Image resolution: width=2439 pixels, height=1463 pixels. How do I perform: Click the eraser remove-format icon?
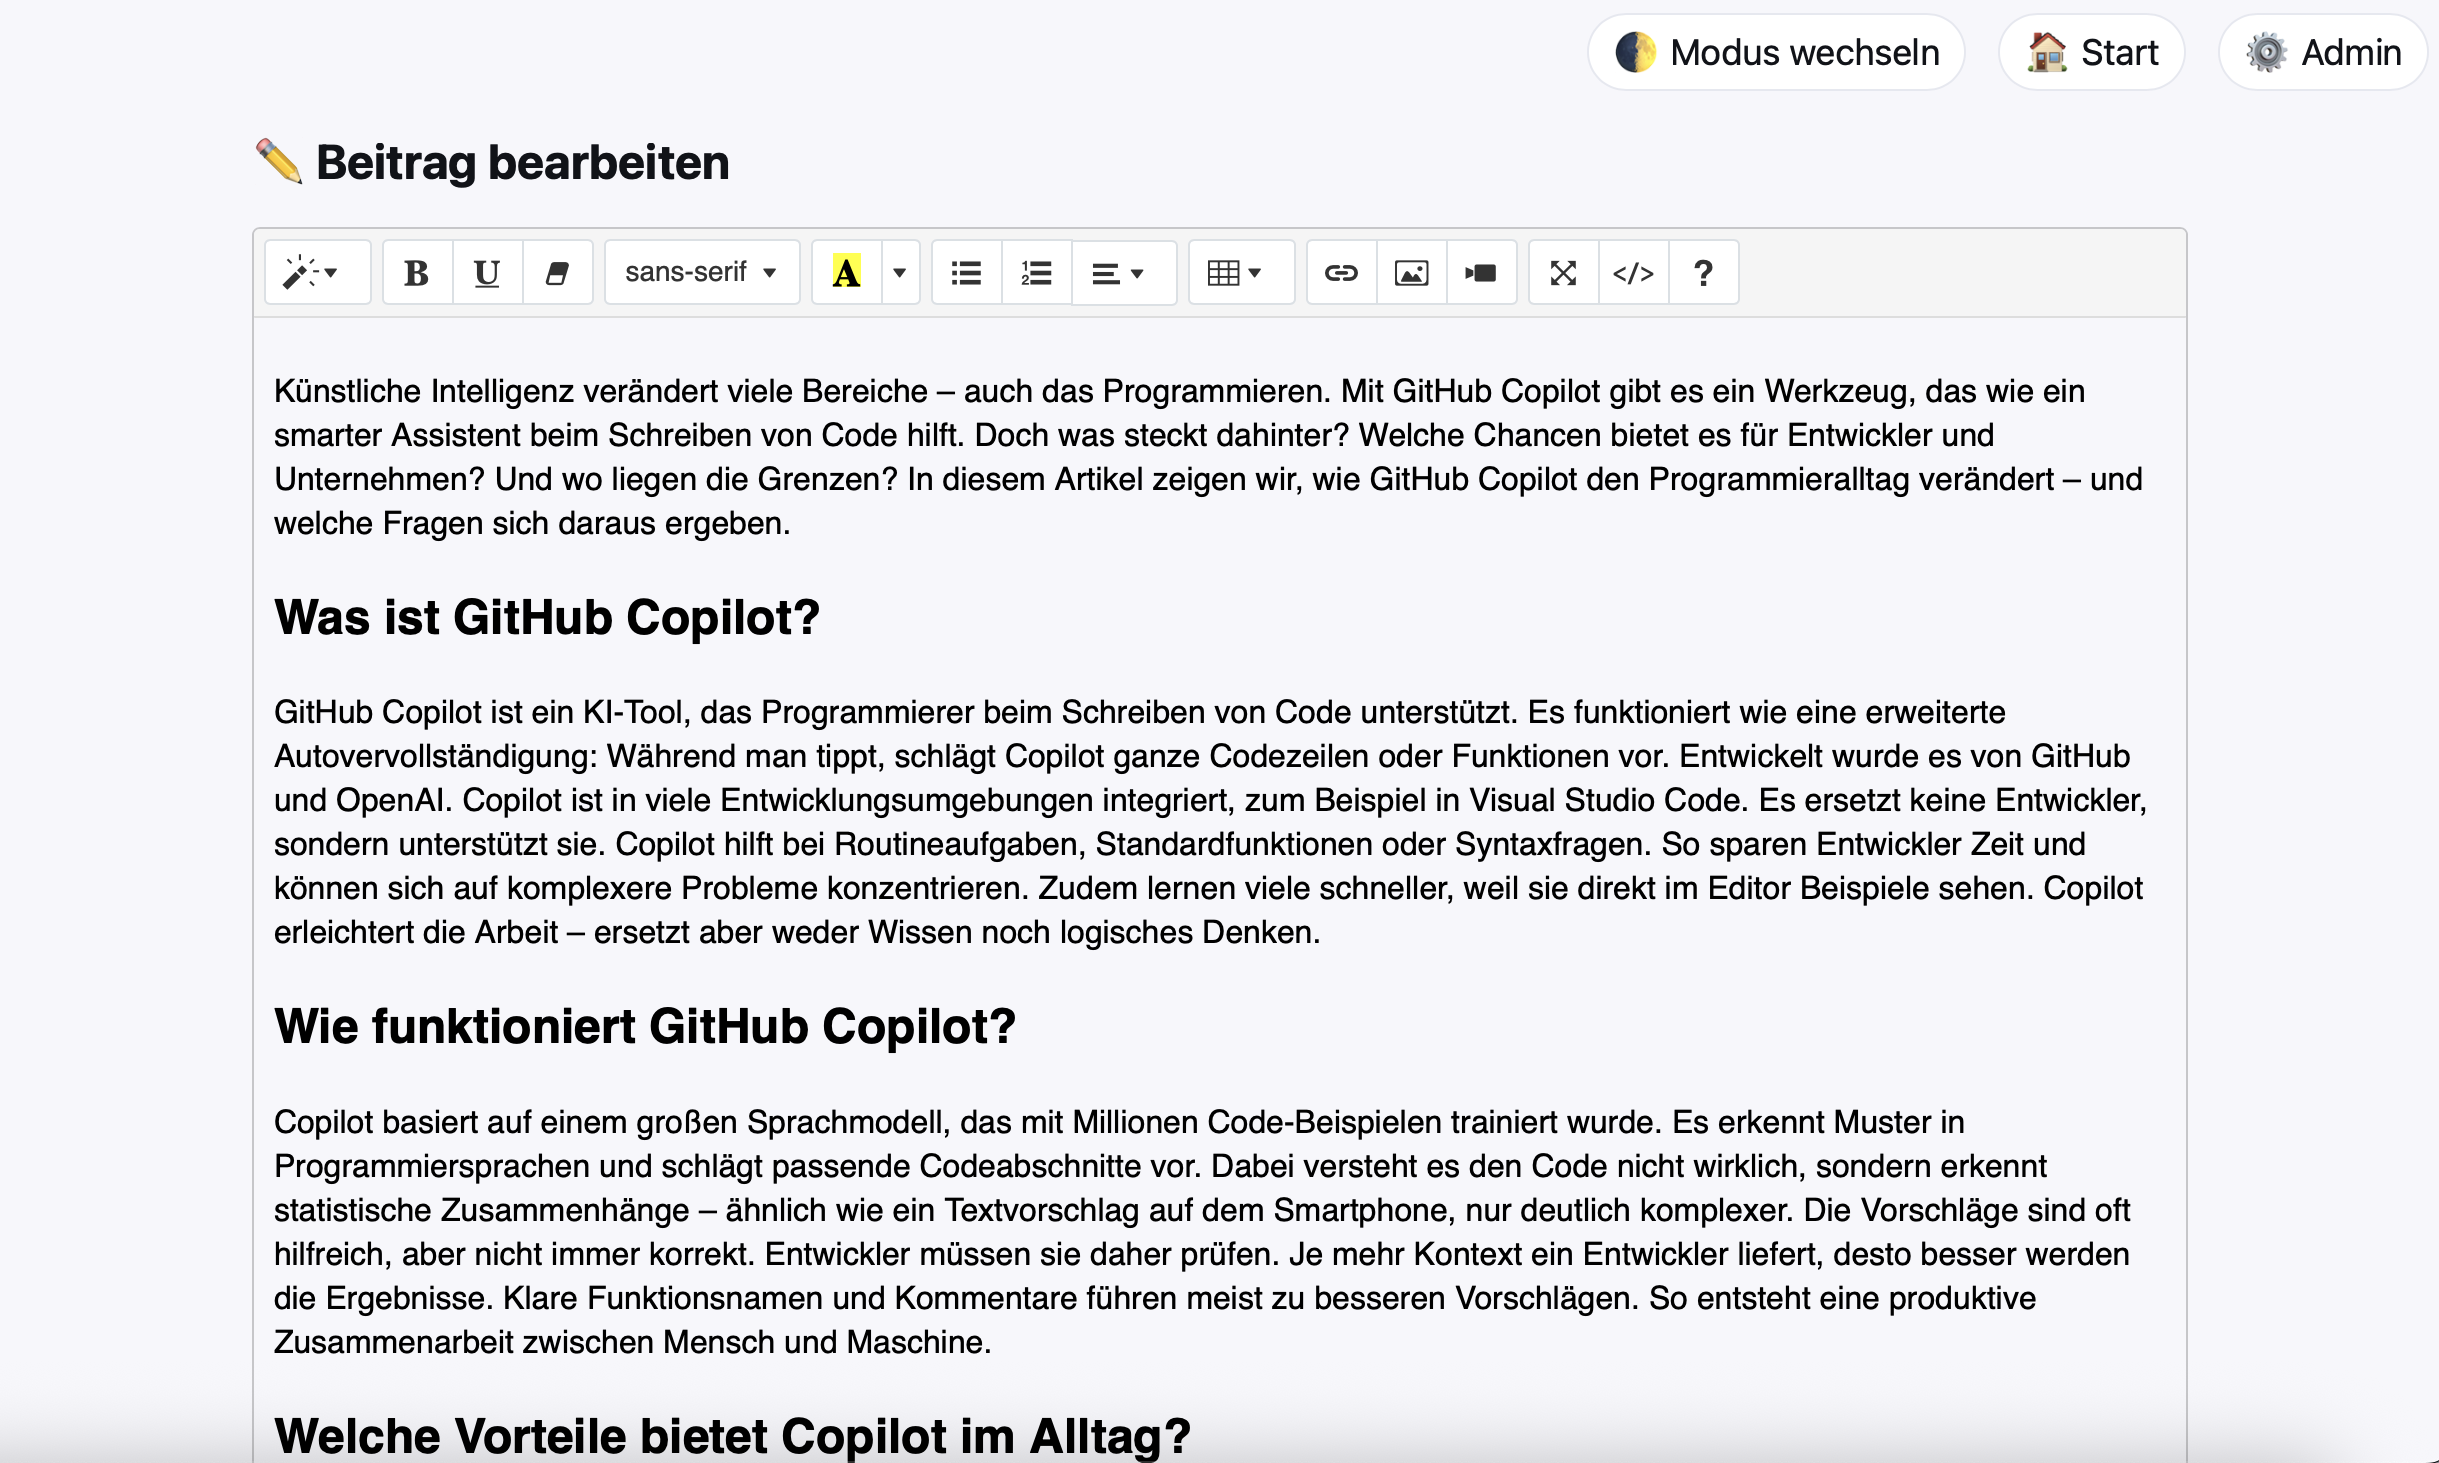click(x=557, y=273)
